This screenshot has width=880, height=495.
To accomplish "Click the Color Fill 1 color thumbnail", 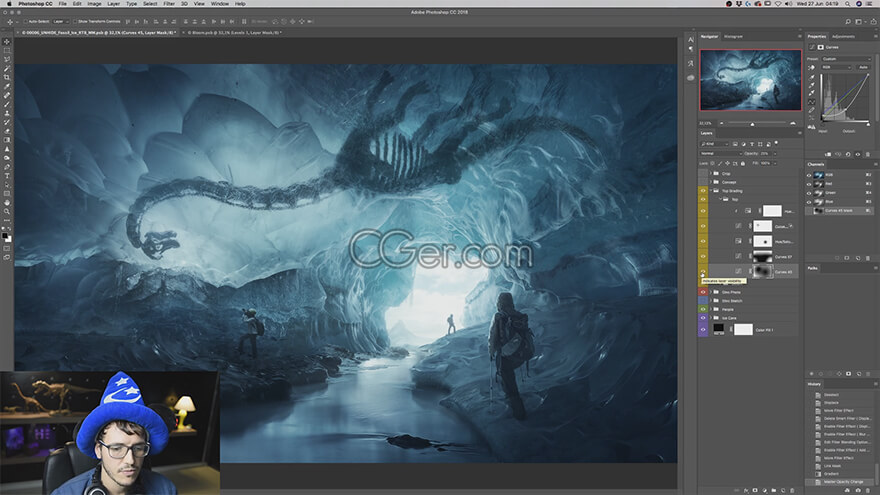I will 719,329.
